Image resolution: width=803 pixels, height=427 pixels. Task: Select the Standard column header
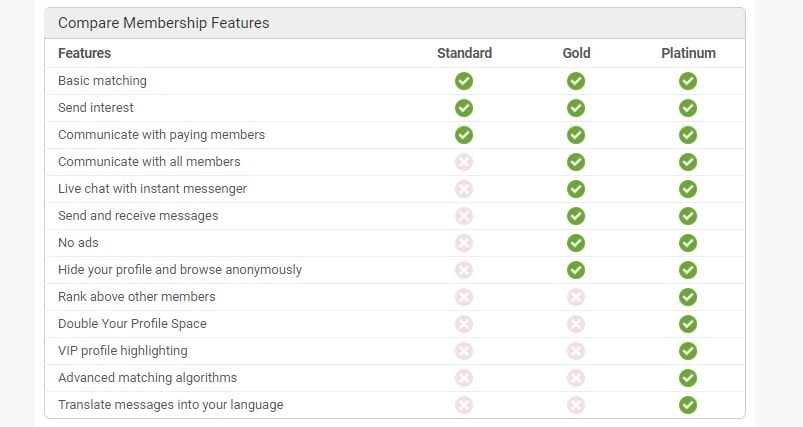[464, 53]
